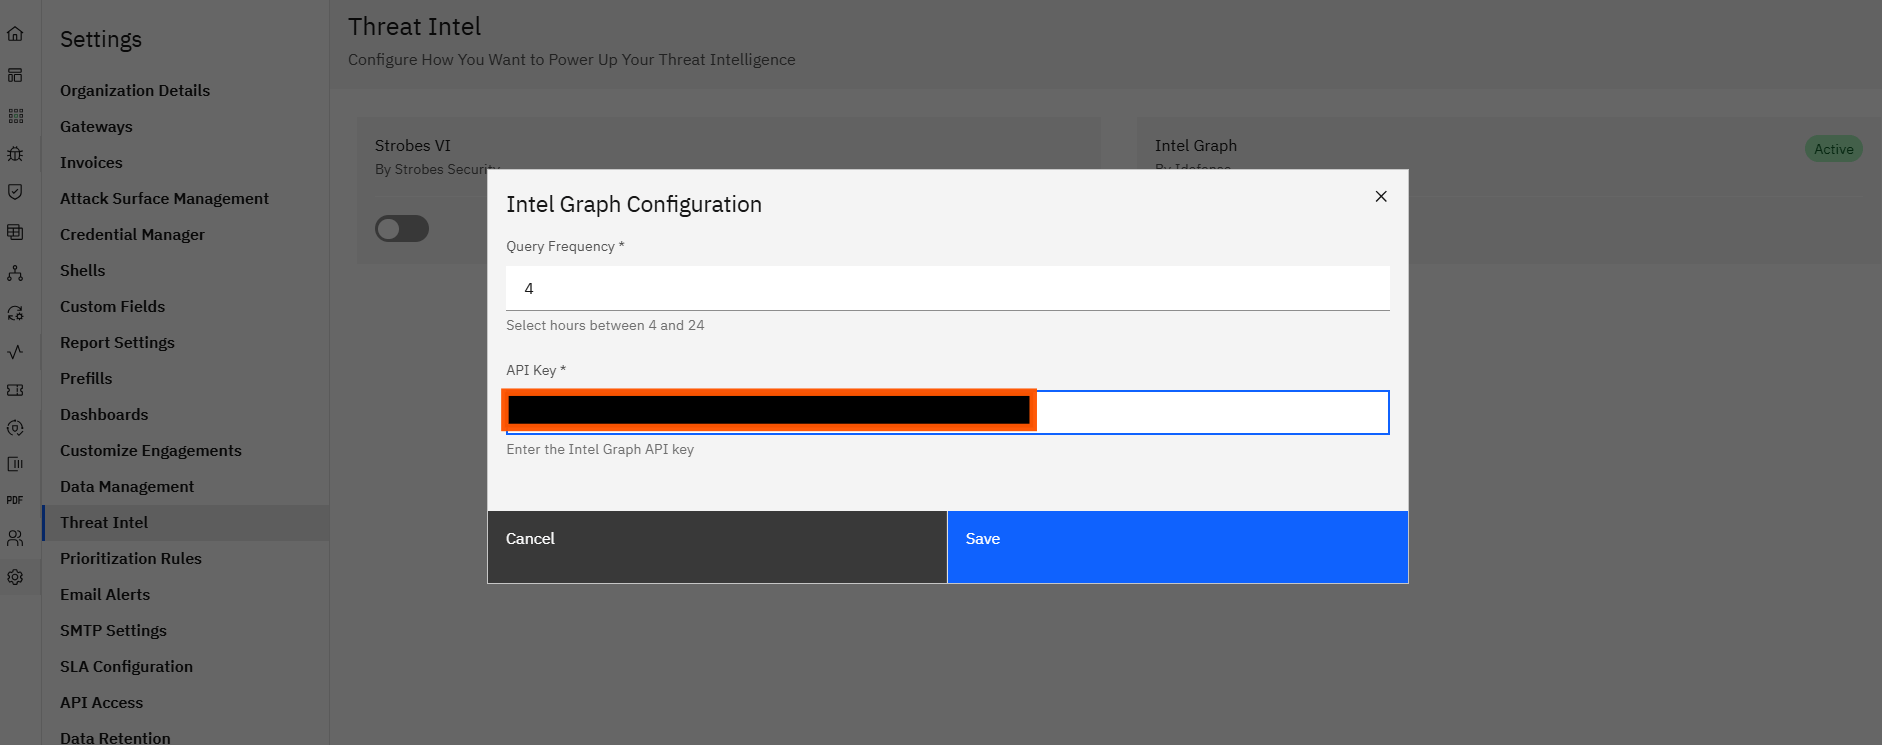Open the shield checkmark icon in left rail
The height and width of the screenshot is (745, 1882).
[15, 192]
